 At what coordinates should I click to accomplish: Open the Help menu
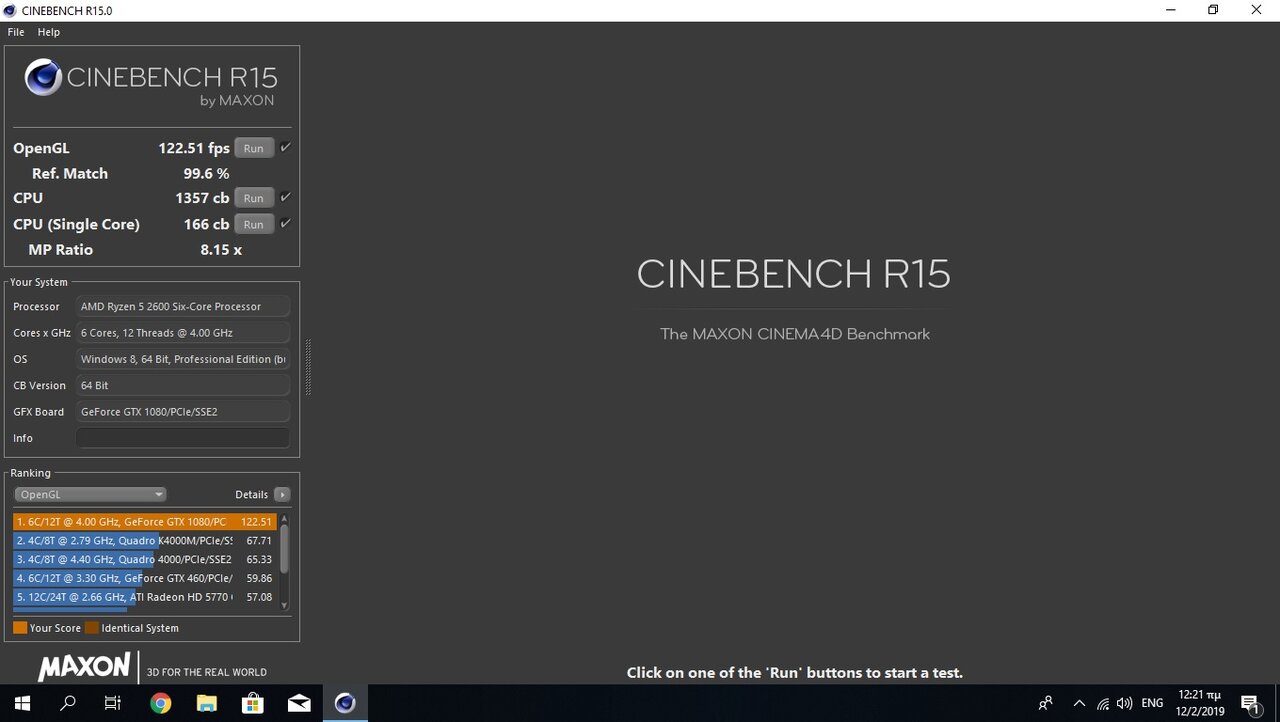pos(49,32)
